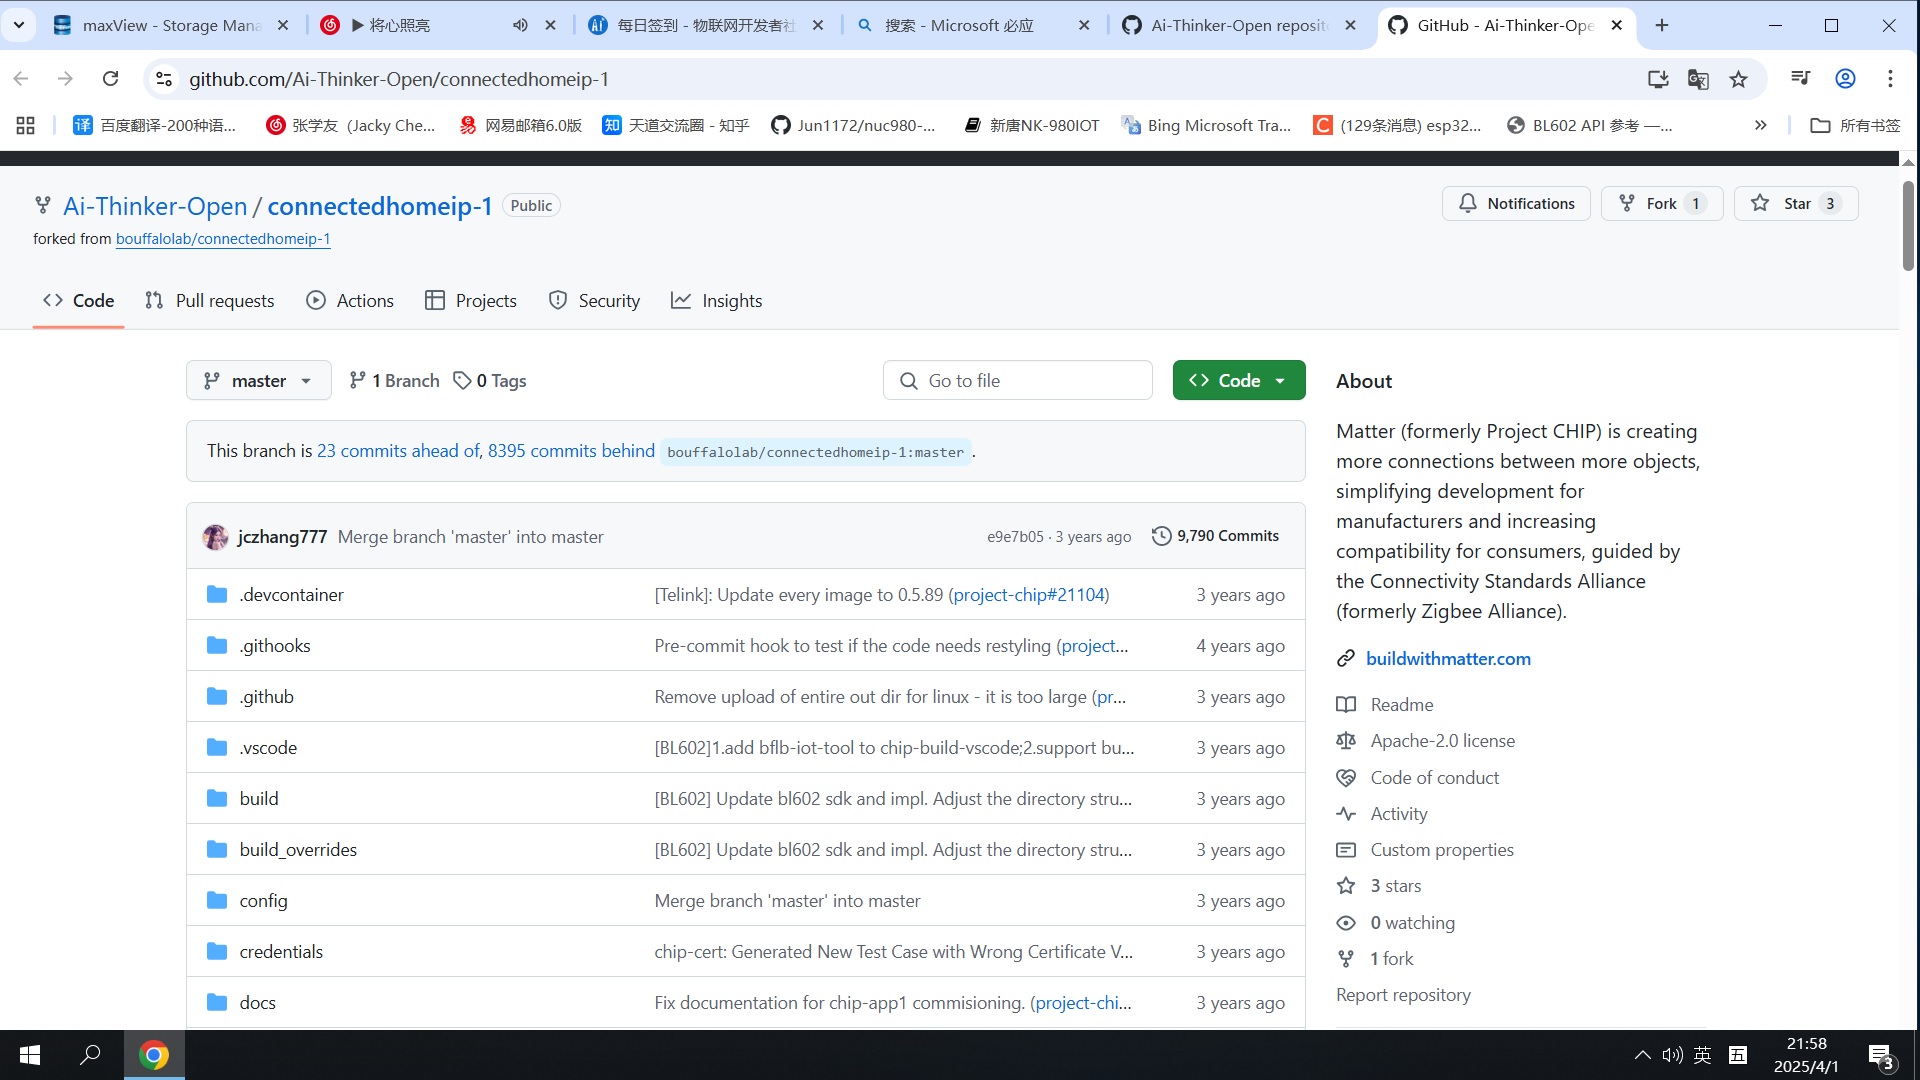Open the docs folder

257,1002
